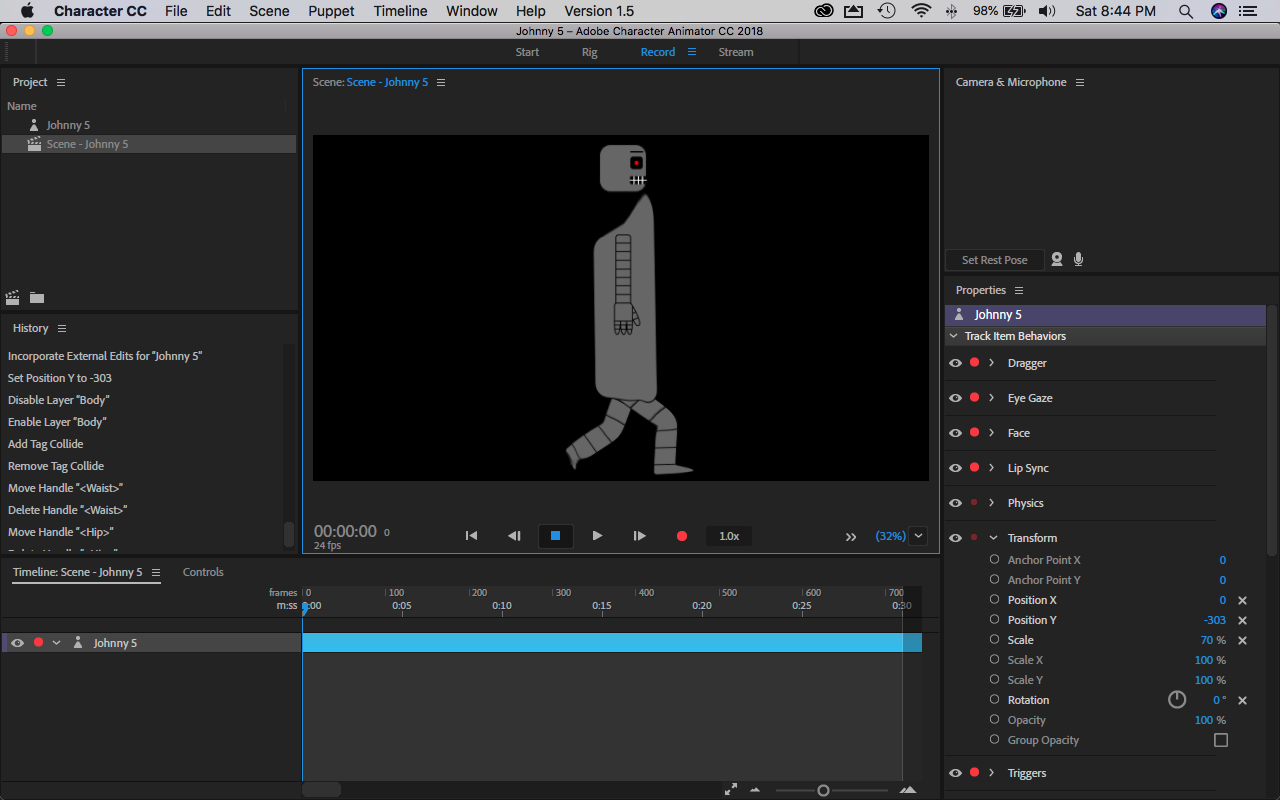
Task: Collapse the Track Item Behaviors section
Action: [x=954, y=336]
